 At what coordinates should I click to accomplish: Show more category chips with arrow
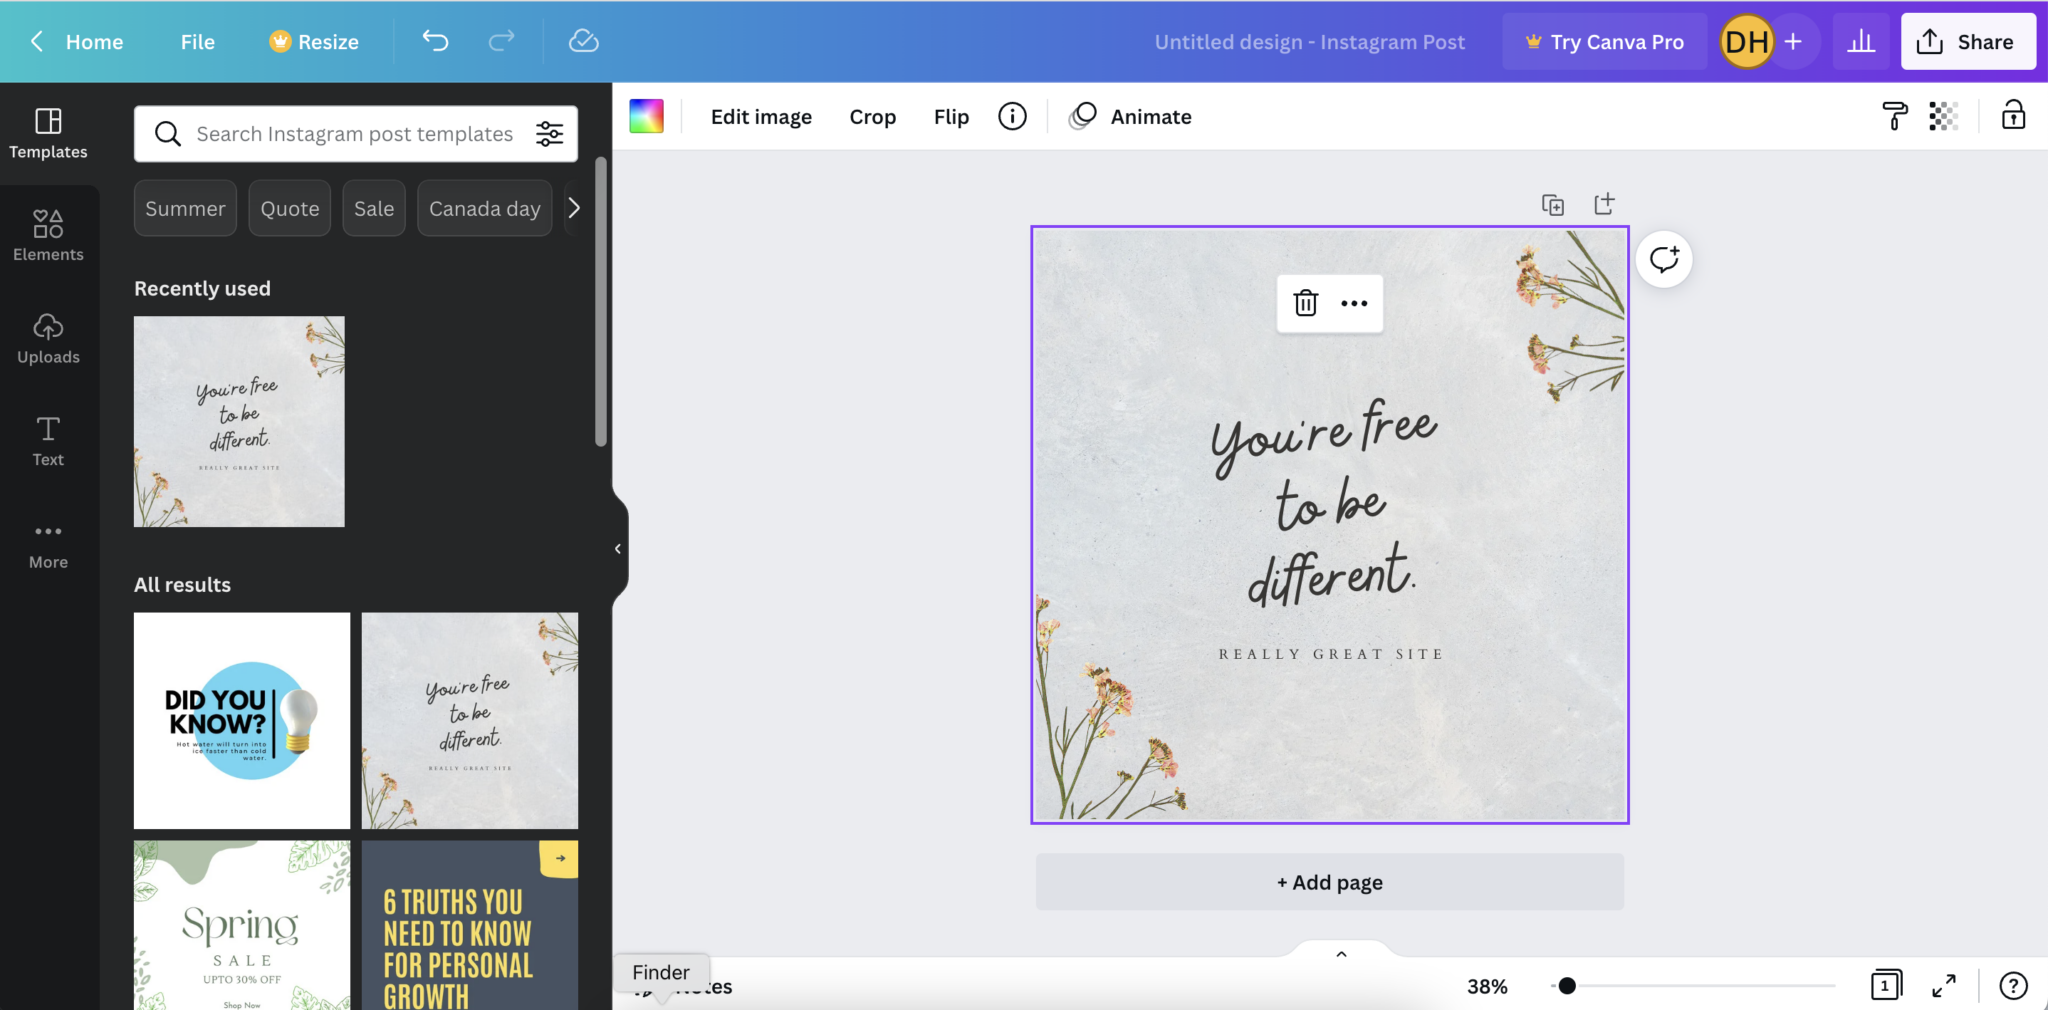click(x=574, y=208)
